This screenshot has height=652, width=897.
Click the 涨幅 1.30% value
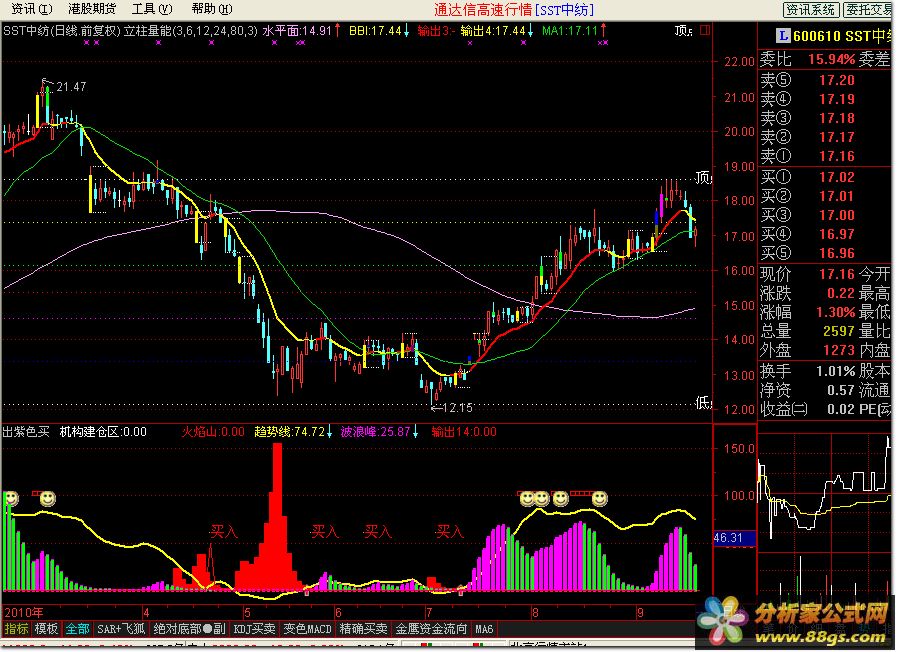coord(835,312)
